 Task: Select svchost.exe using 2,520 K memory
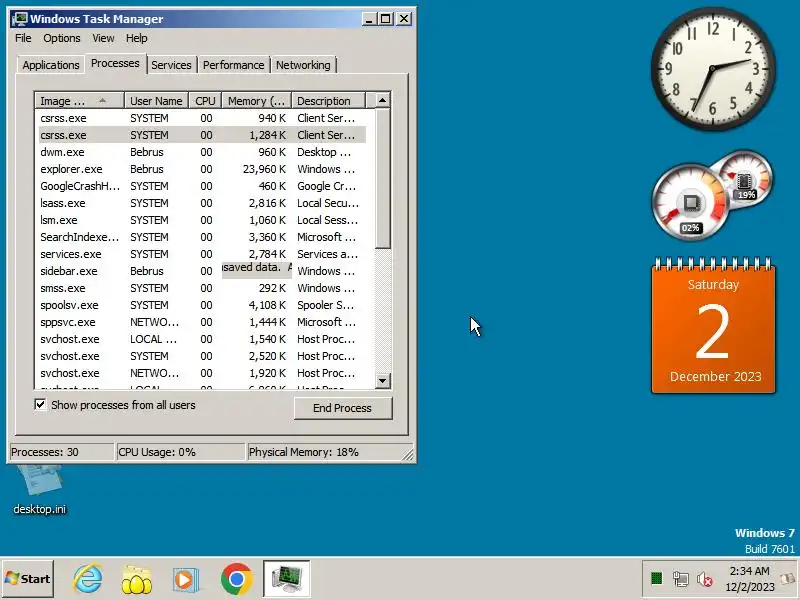pos(201,356)
